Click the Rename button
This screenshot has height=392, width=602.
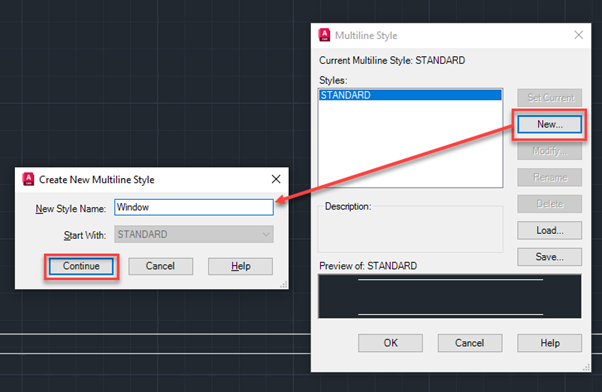549,177
